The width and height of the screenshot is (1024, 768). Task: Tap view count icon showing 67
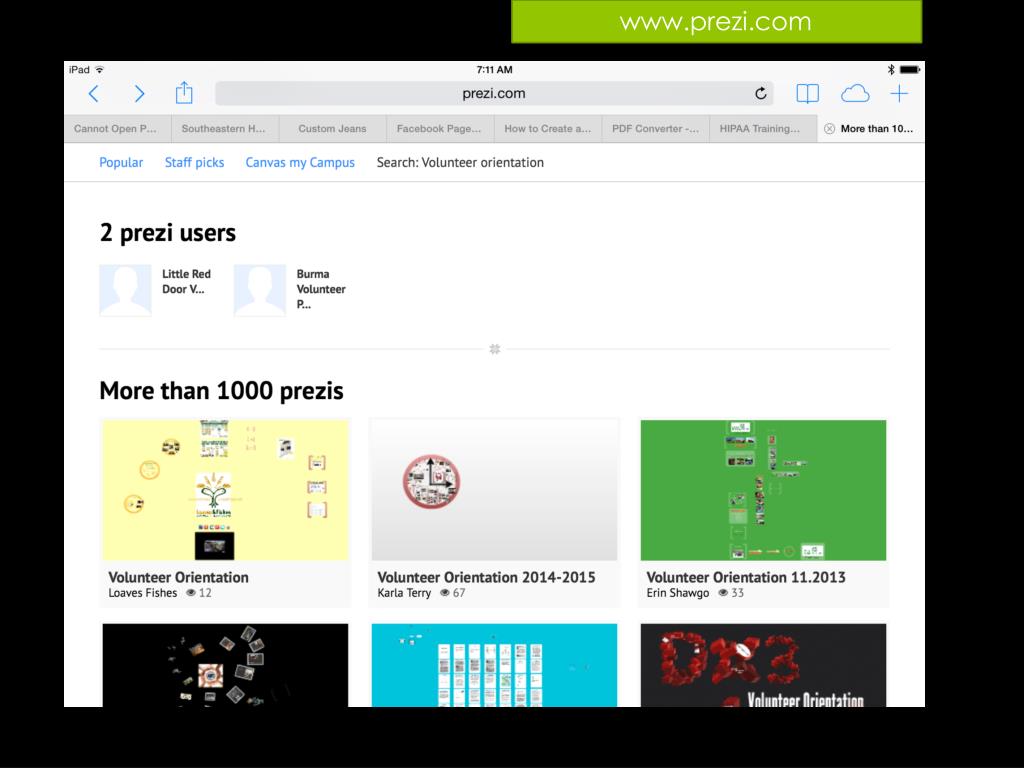[x=445, y=593]
